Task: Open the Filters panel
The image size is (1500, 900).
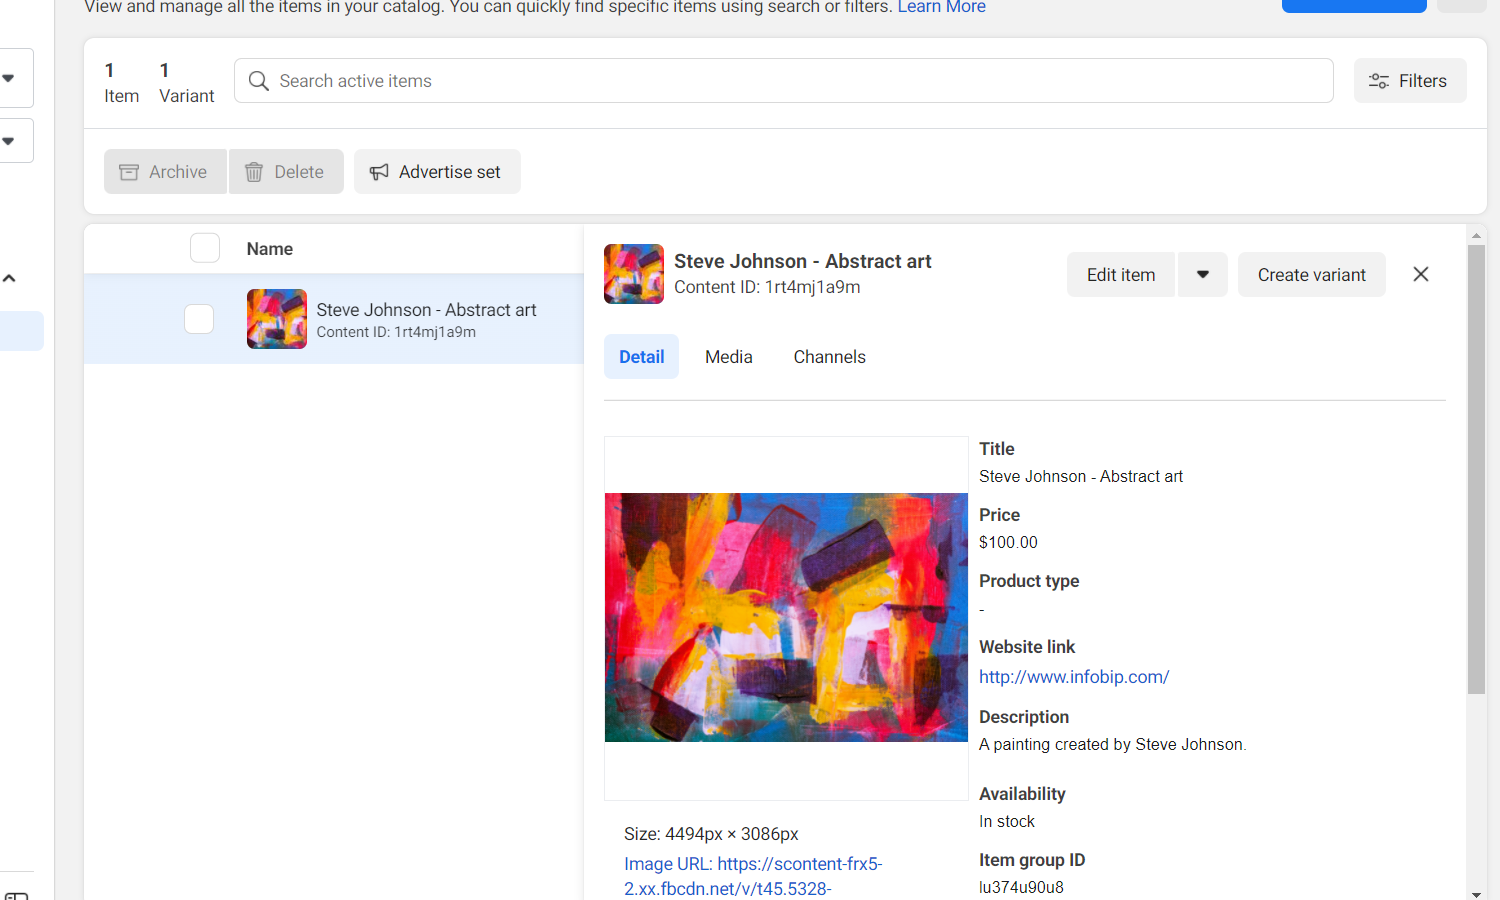Action: pyautogui.click(x=1409, y=81)
